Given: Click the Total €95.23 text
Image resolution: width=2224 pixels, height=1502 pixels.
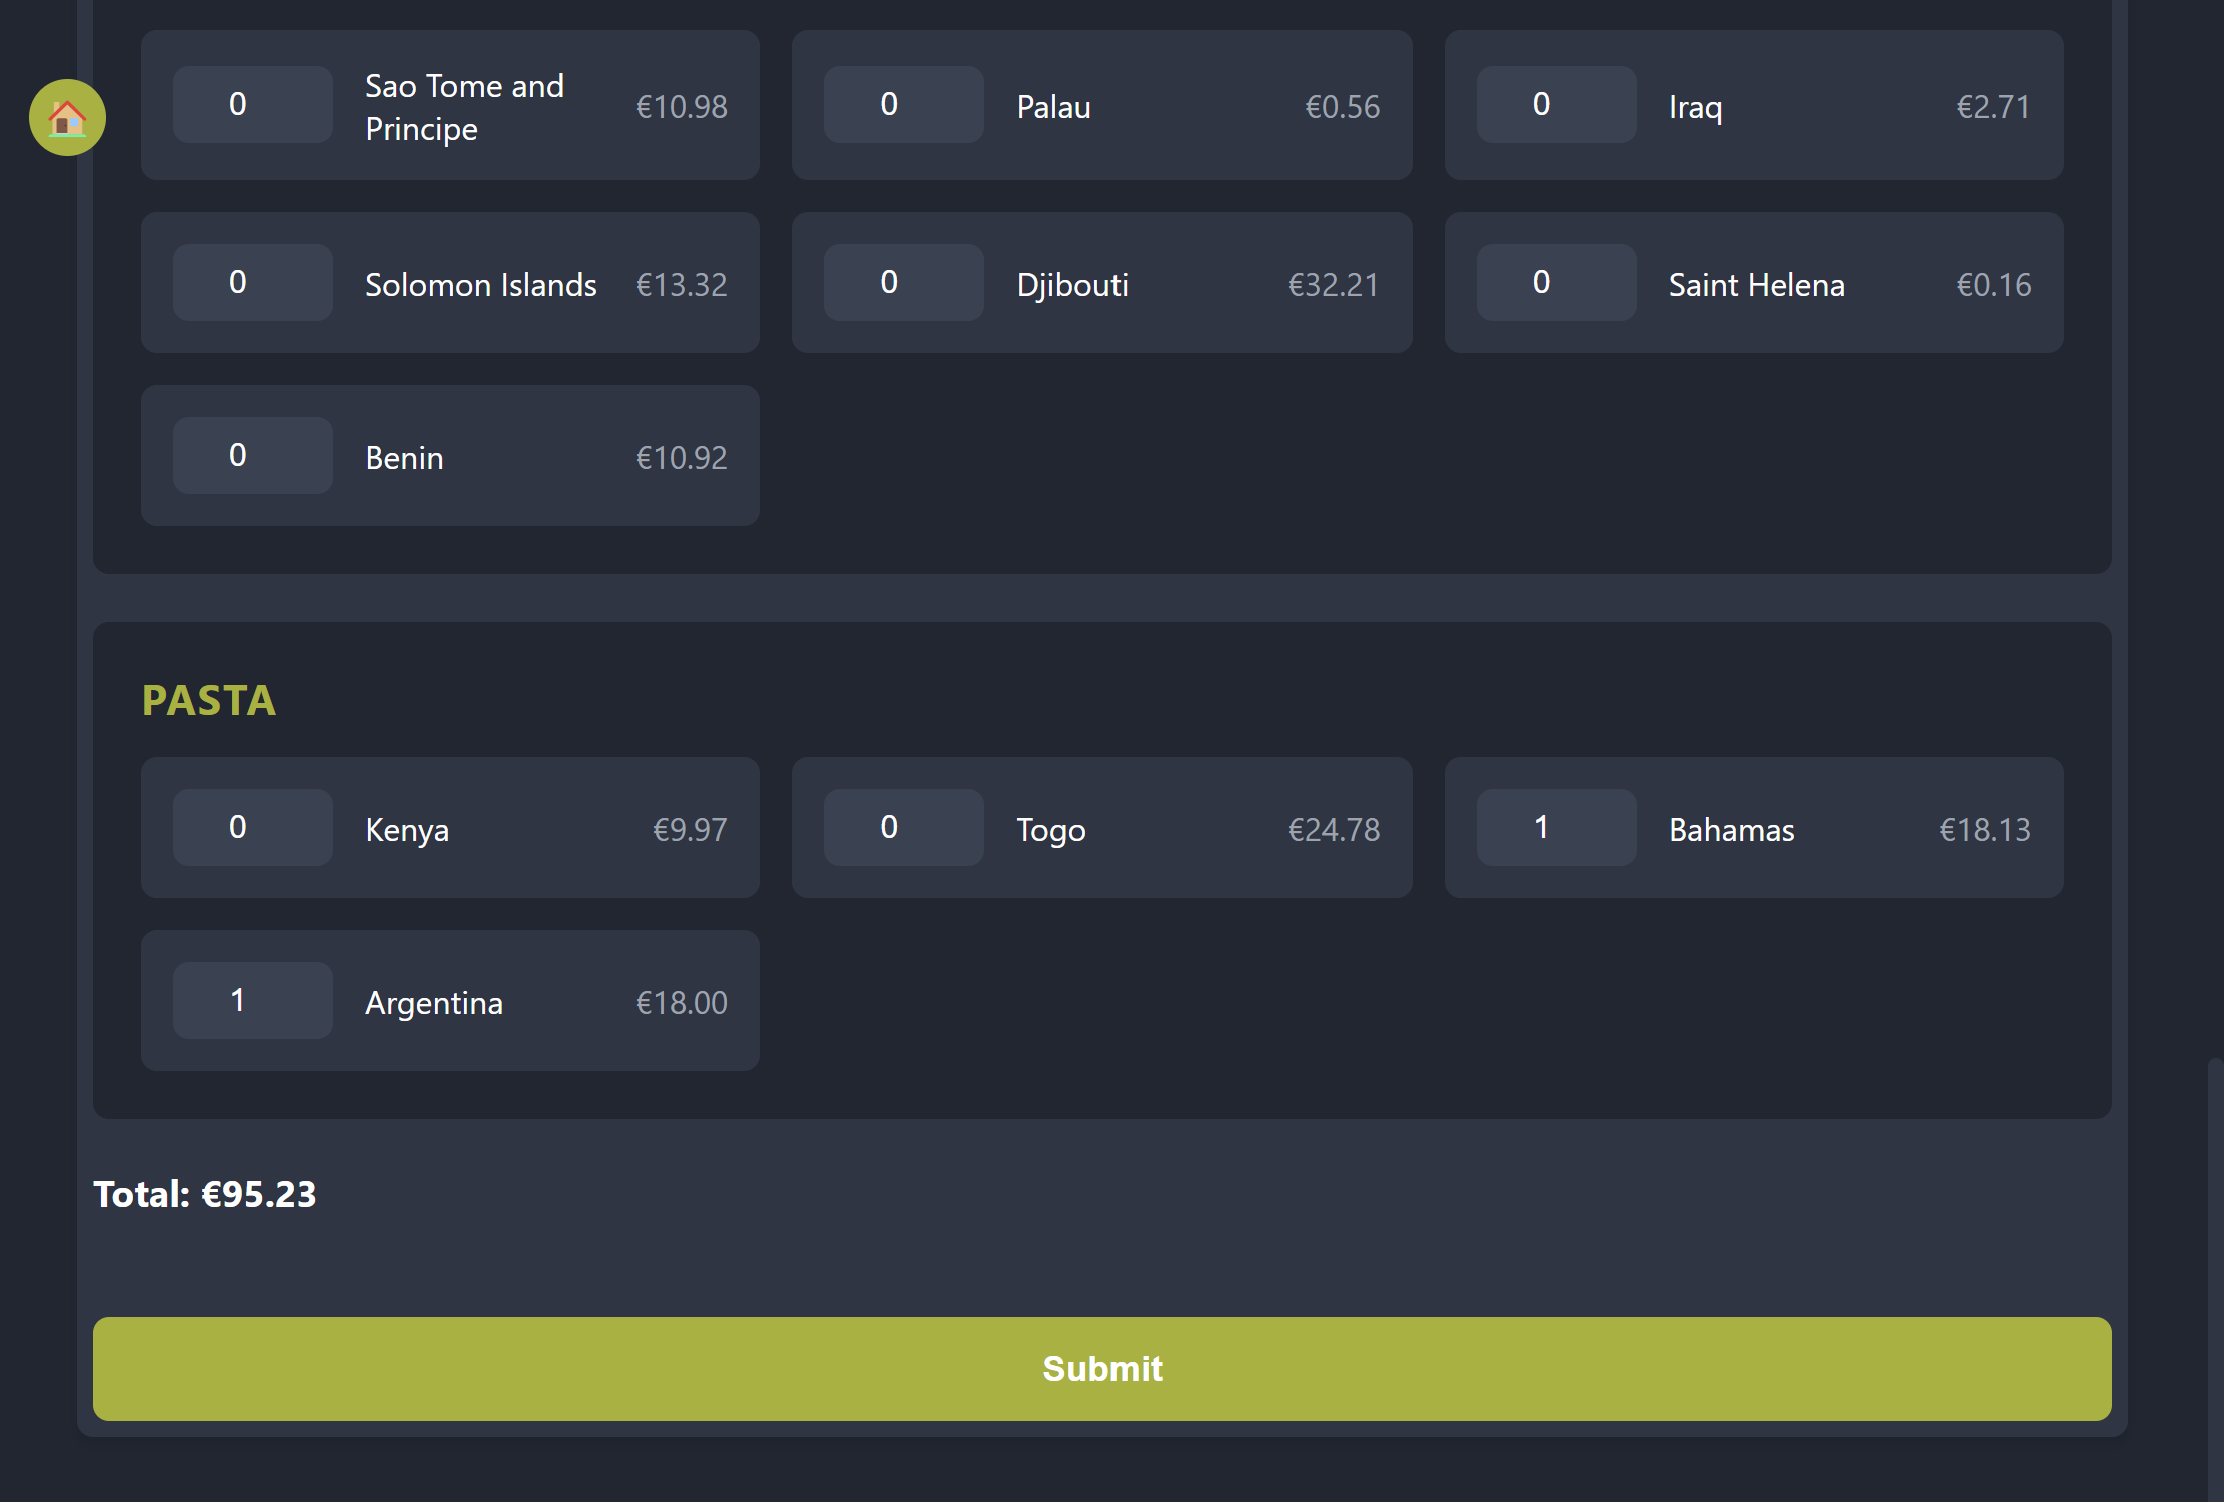Looking at the screenshot, I should pyautogui.click(x=204, y=1194).
